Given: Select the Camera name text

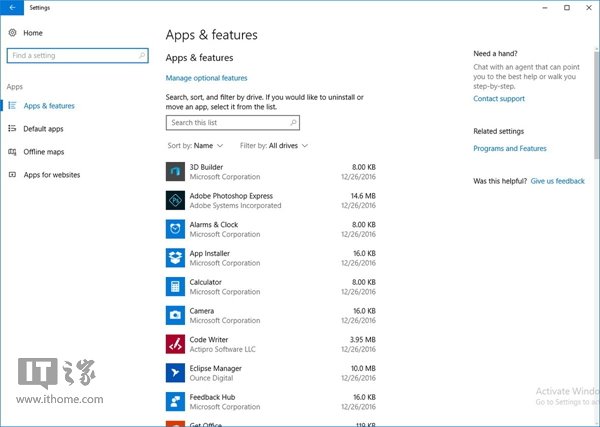Looking at the screenshot, I should pos(202,311).
